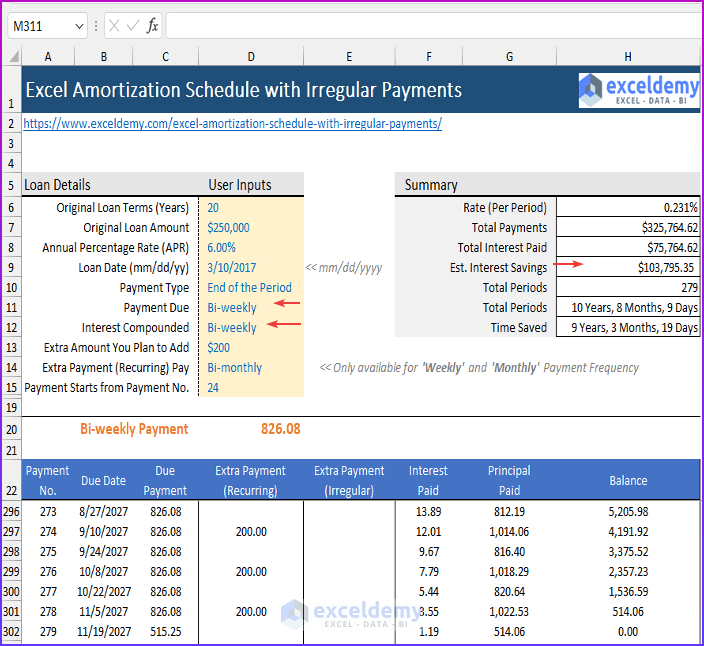The height and width of the screenshot is (646, 704).
Task: Select row 20 header
Action: pyautogui.click(x=10, y=429)
